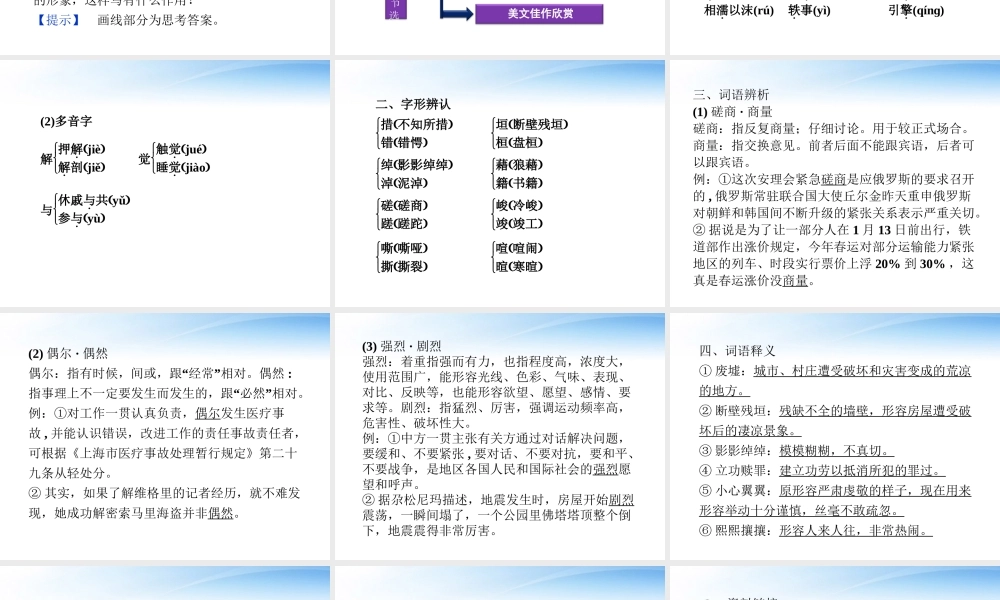Click the entry 淖(泥淖)
This screenshot has height=600, width=1000.
point(404,183)
